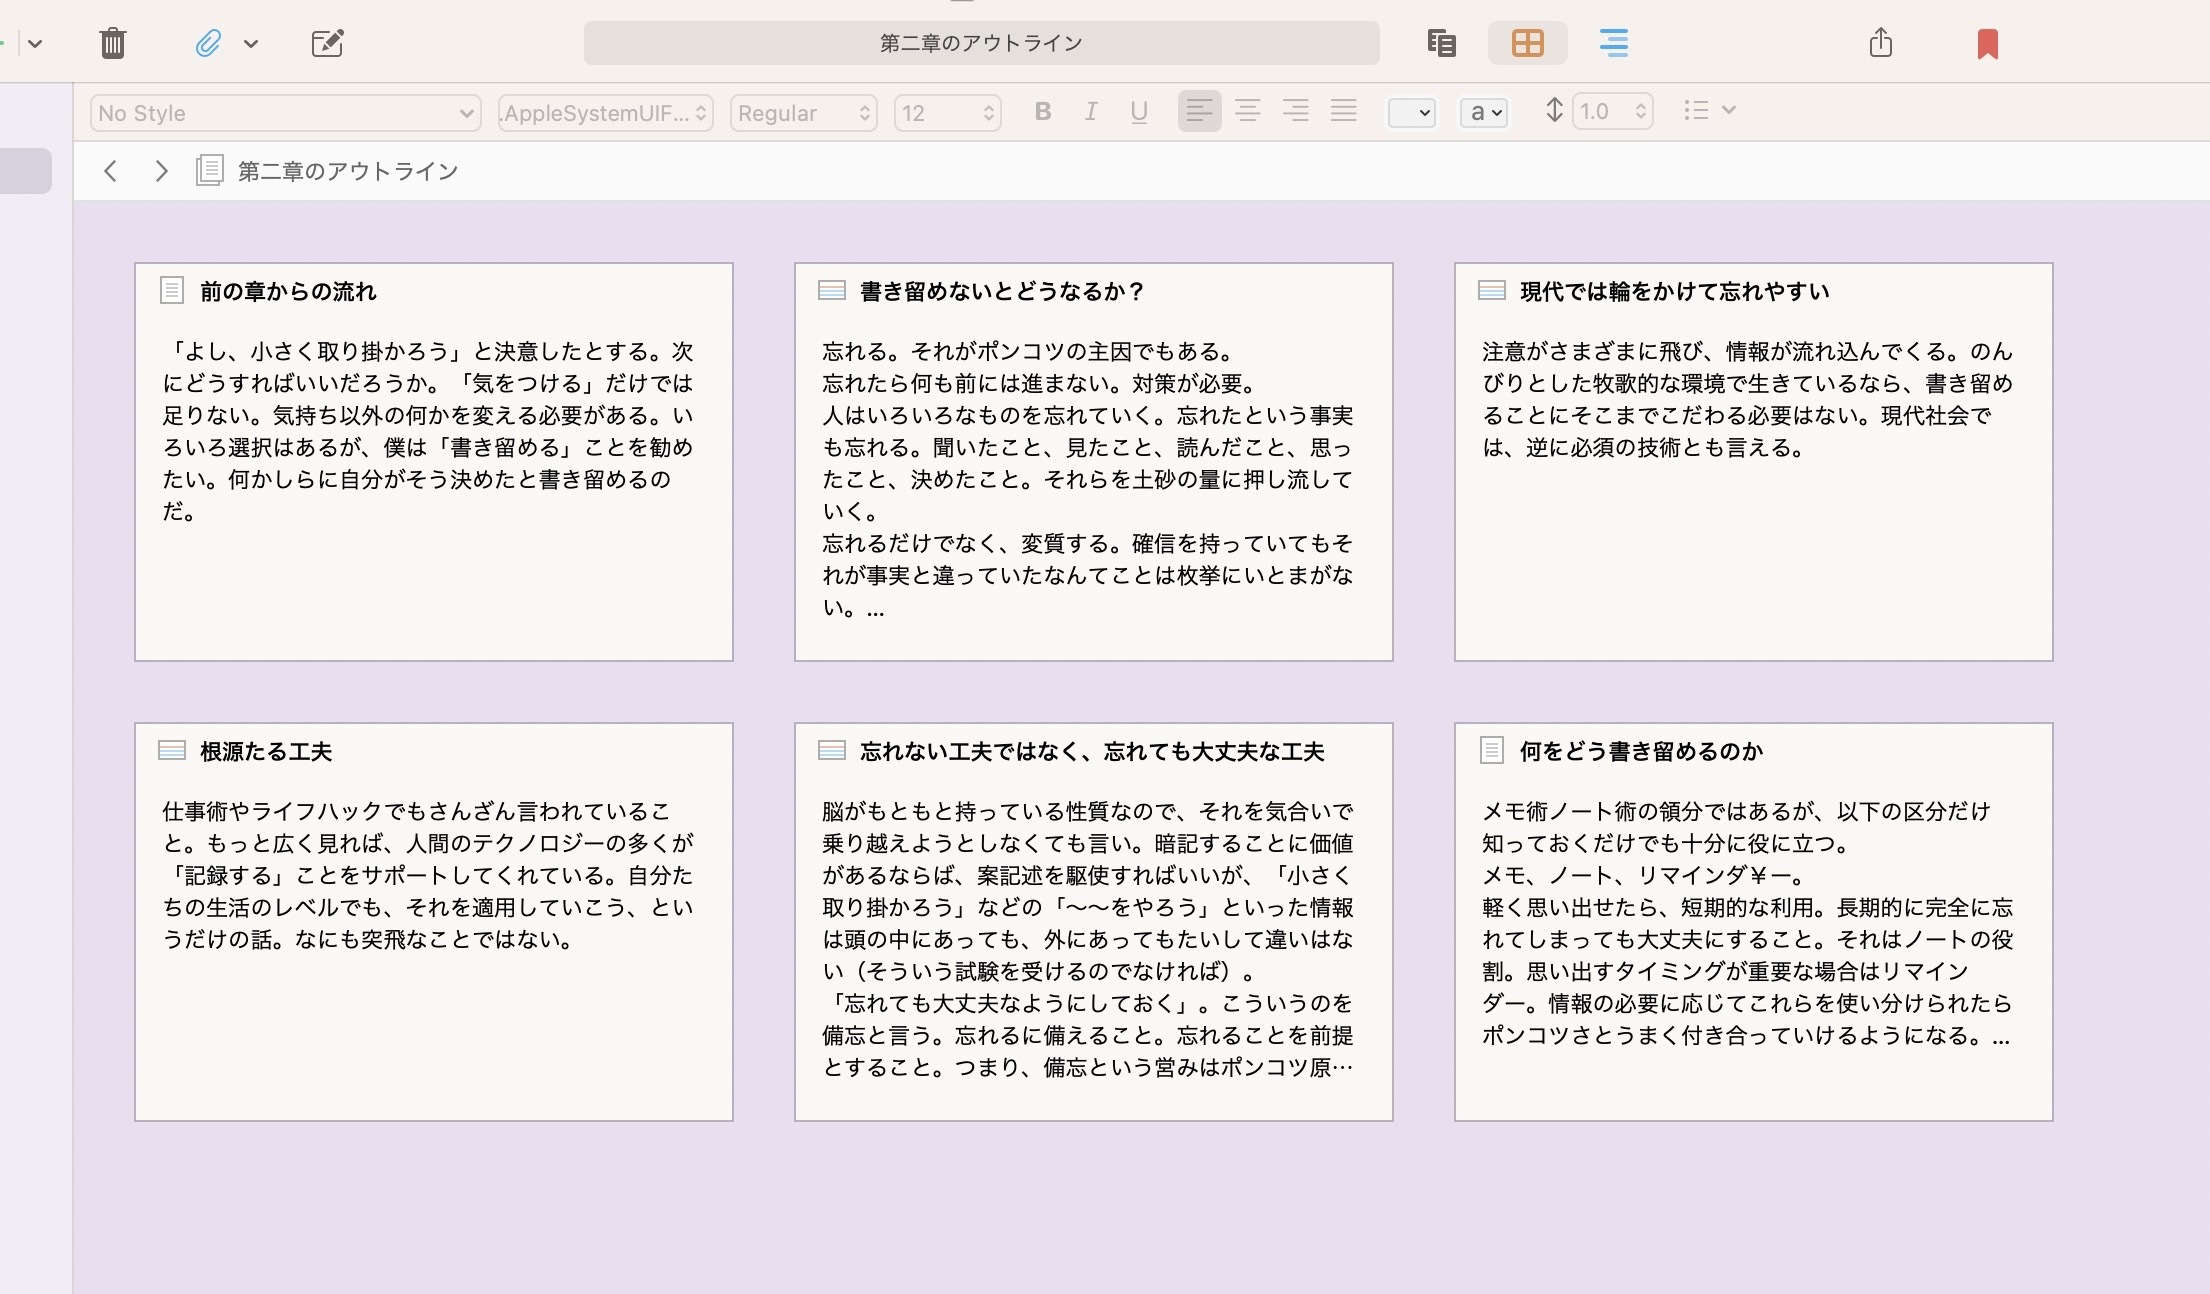Image resolution: width=2210 pixels, height=1294 pixels.
Task: Toggle italic formatting
Action: [1091, 112]
